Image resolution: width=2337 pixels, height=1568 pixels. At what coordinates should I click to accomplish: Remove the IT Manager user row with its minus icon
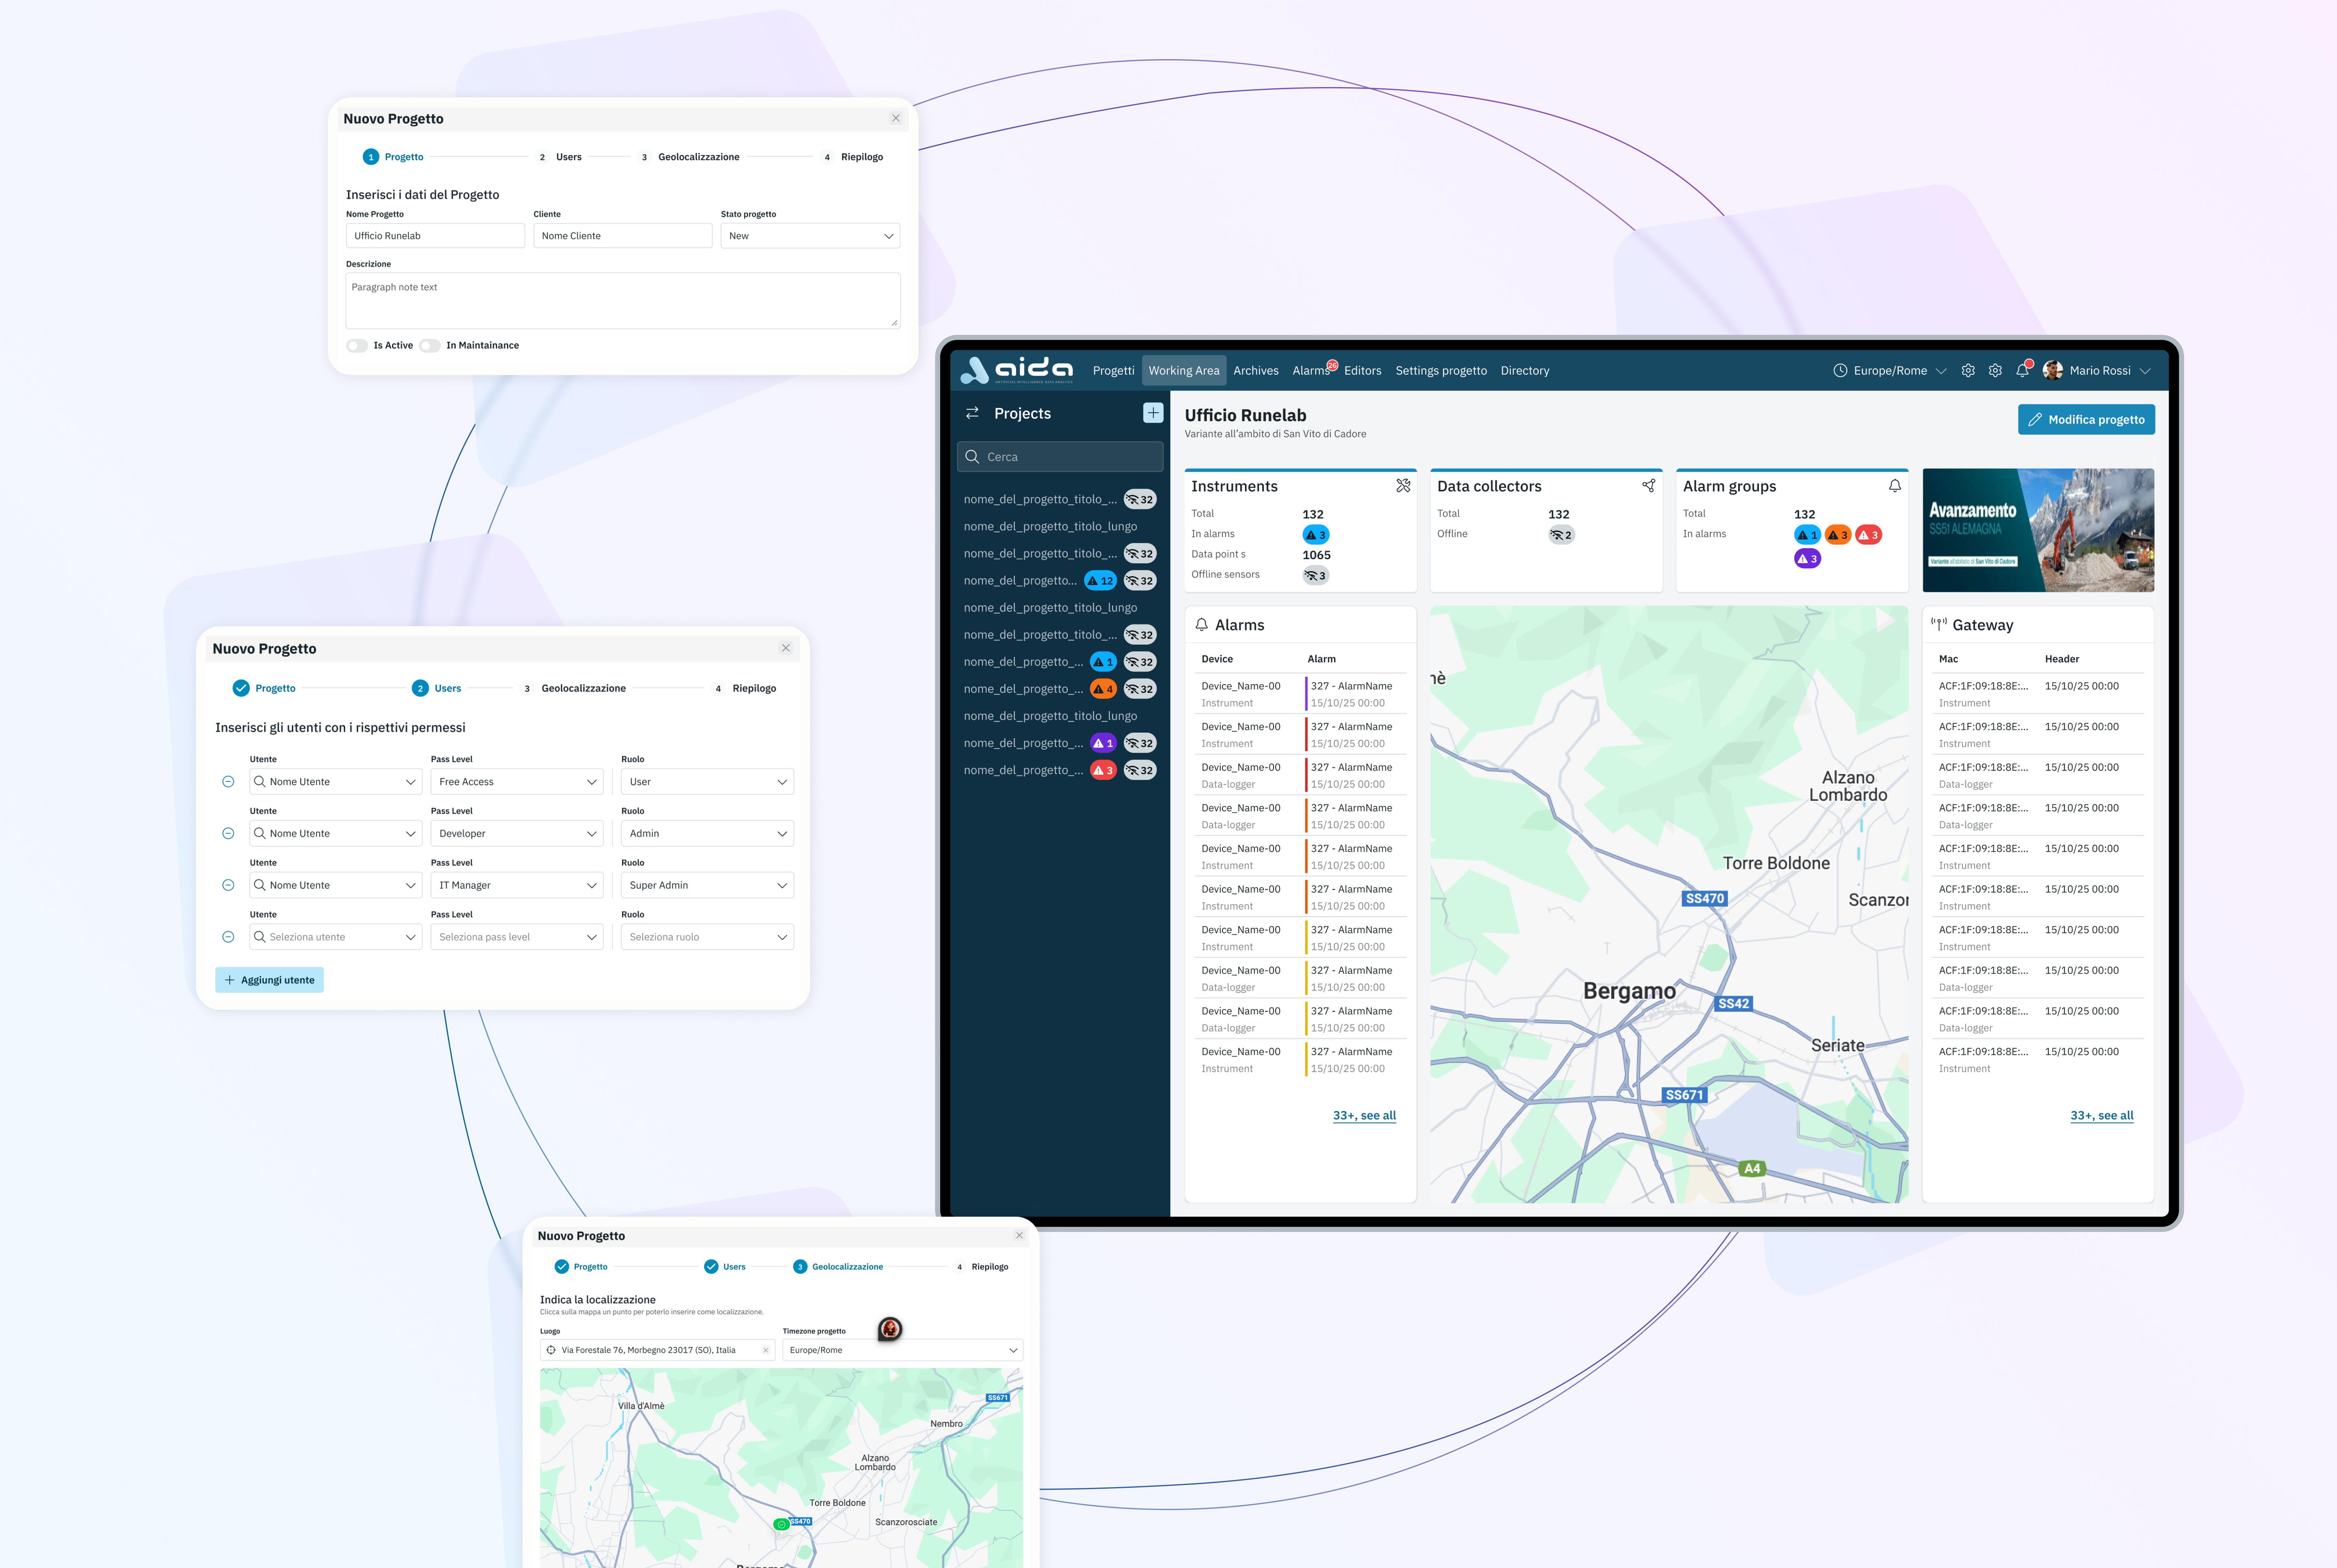(228, 885)
